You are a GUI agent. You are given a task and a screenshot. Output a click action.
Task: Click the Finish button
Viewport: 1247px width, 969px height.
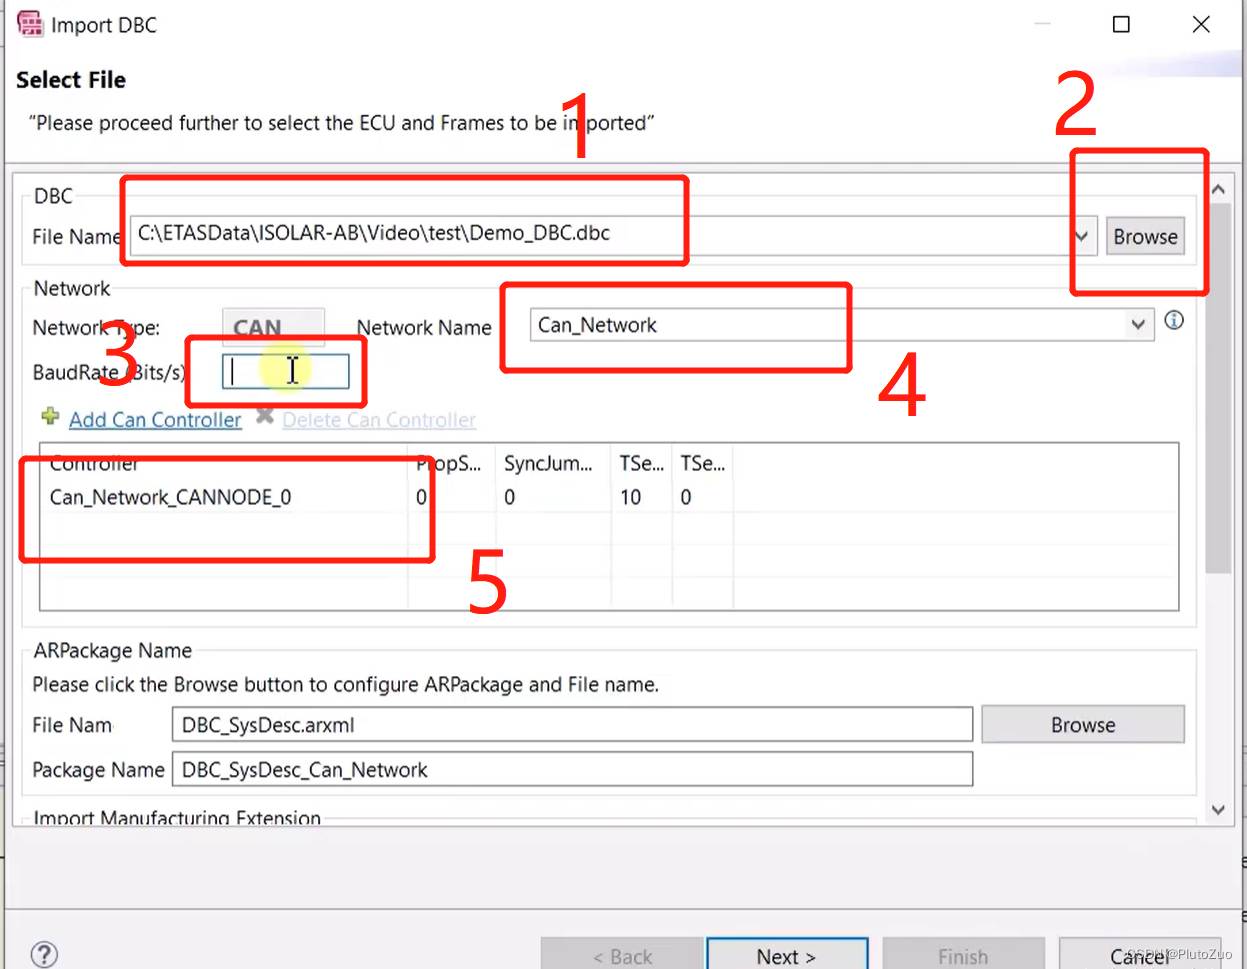tap(963, 955)
